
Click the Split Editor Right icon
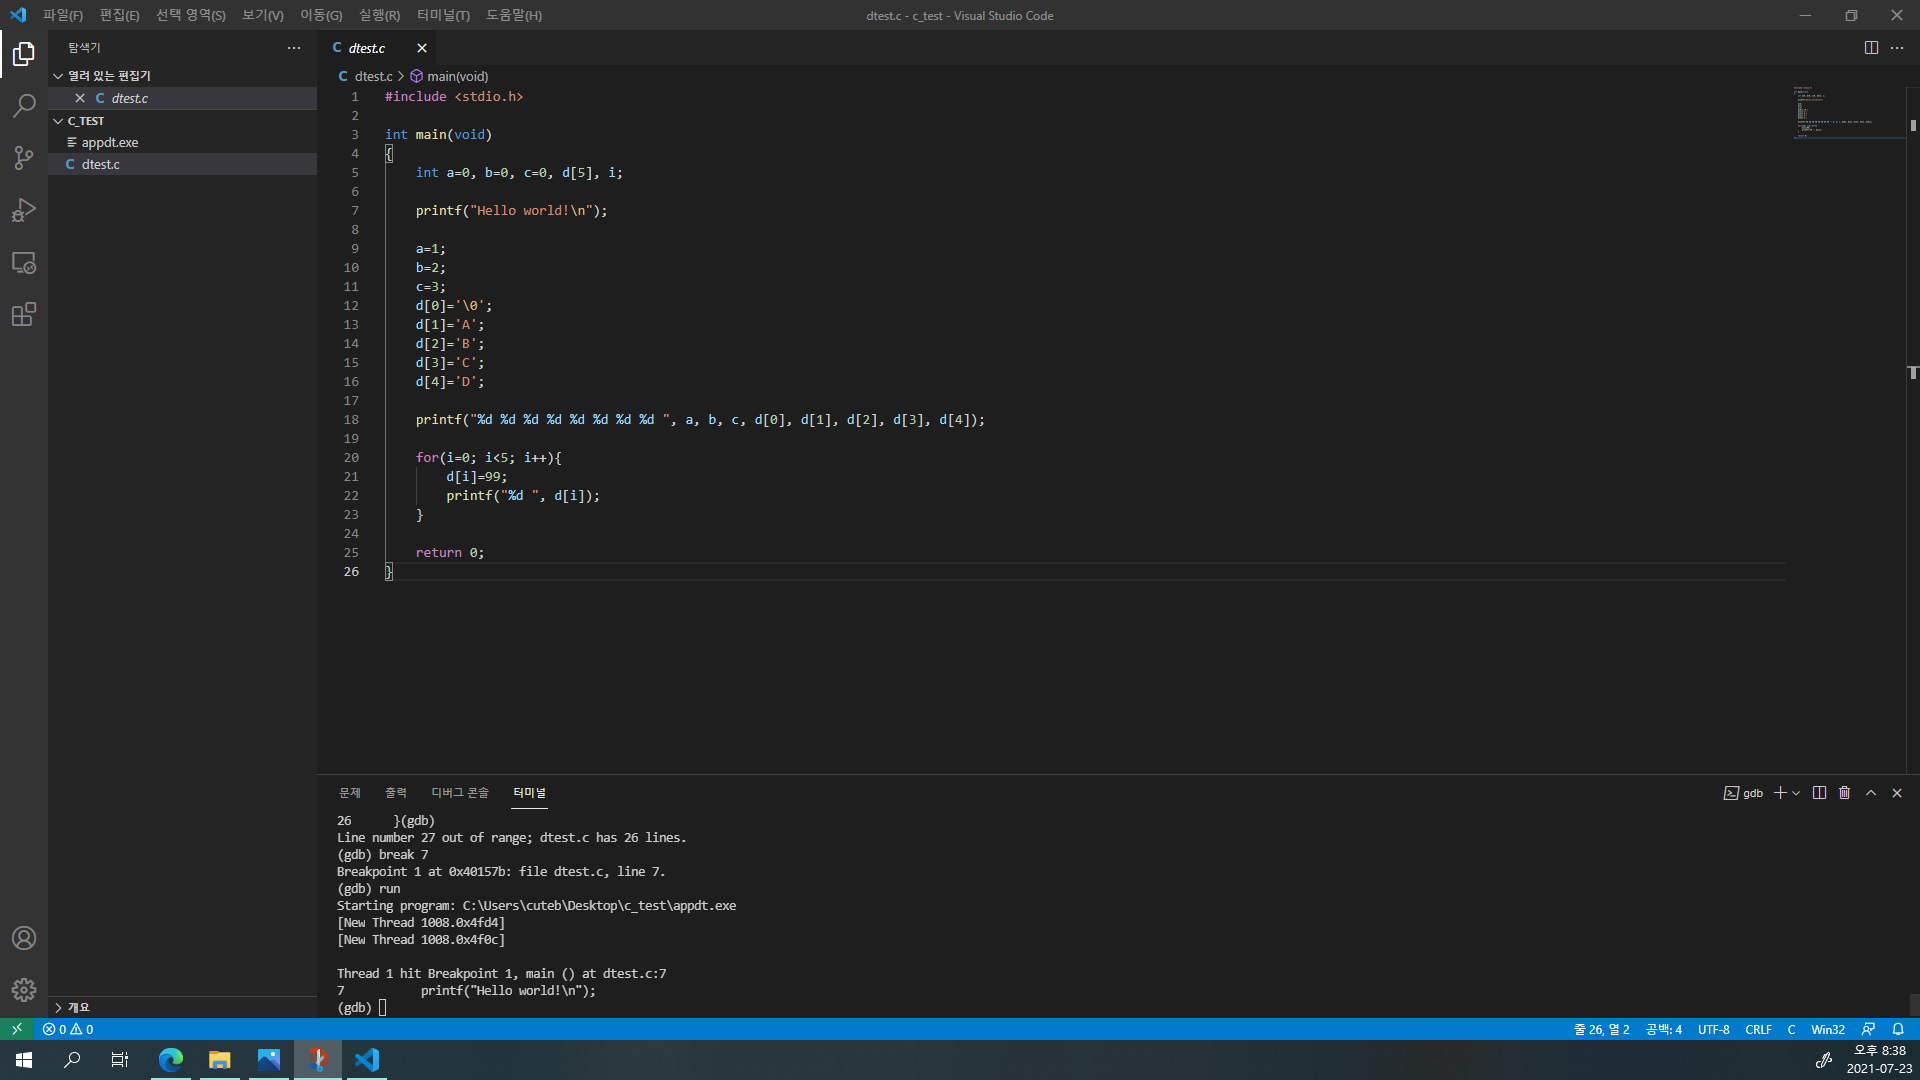click(1871, 48)
